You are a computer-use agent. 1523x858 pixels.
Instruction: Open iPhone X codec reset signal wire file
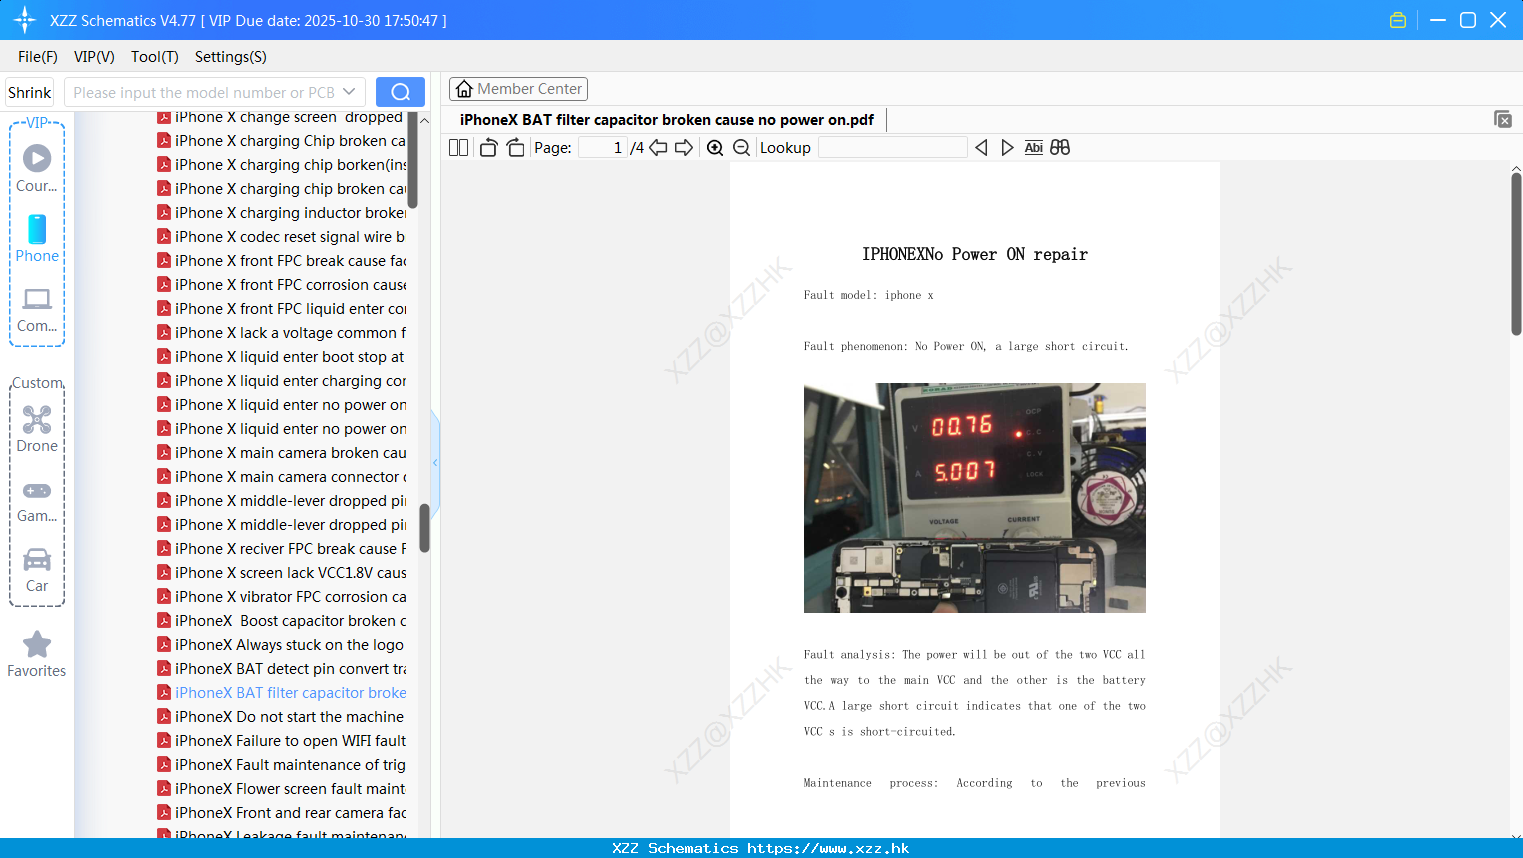coord(281,237)
